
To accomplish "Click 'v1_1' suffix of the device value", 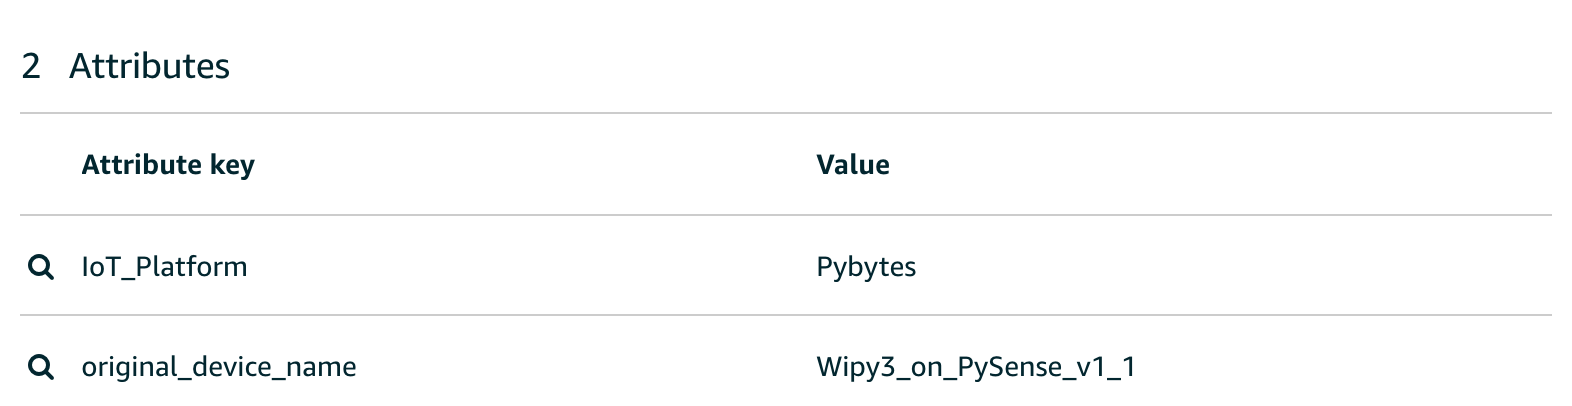I will [x=1103, y=367].
